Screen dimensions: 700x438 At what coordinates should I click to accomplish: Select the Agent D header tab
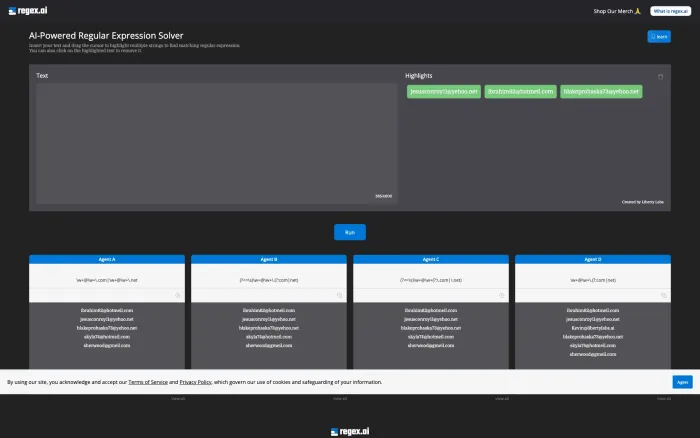[x=593, y=259]
